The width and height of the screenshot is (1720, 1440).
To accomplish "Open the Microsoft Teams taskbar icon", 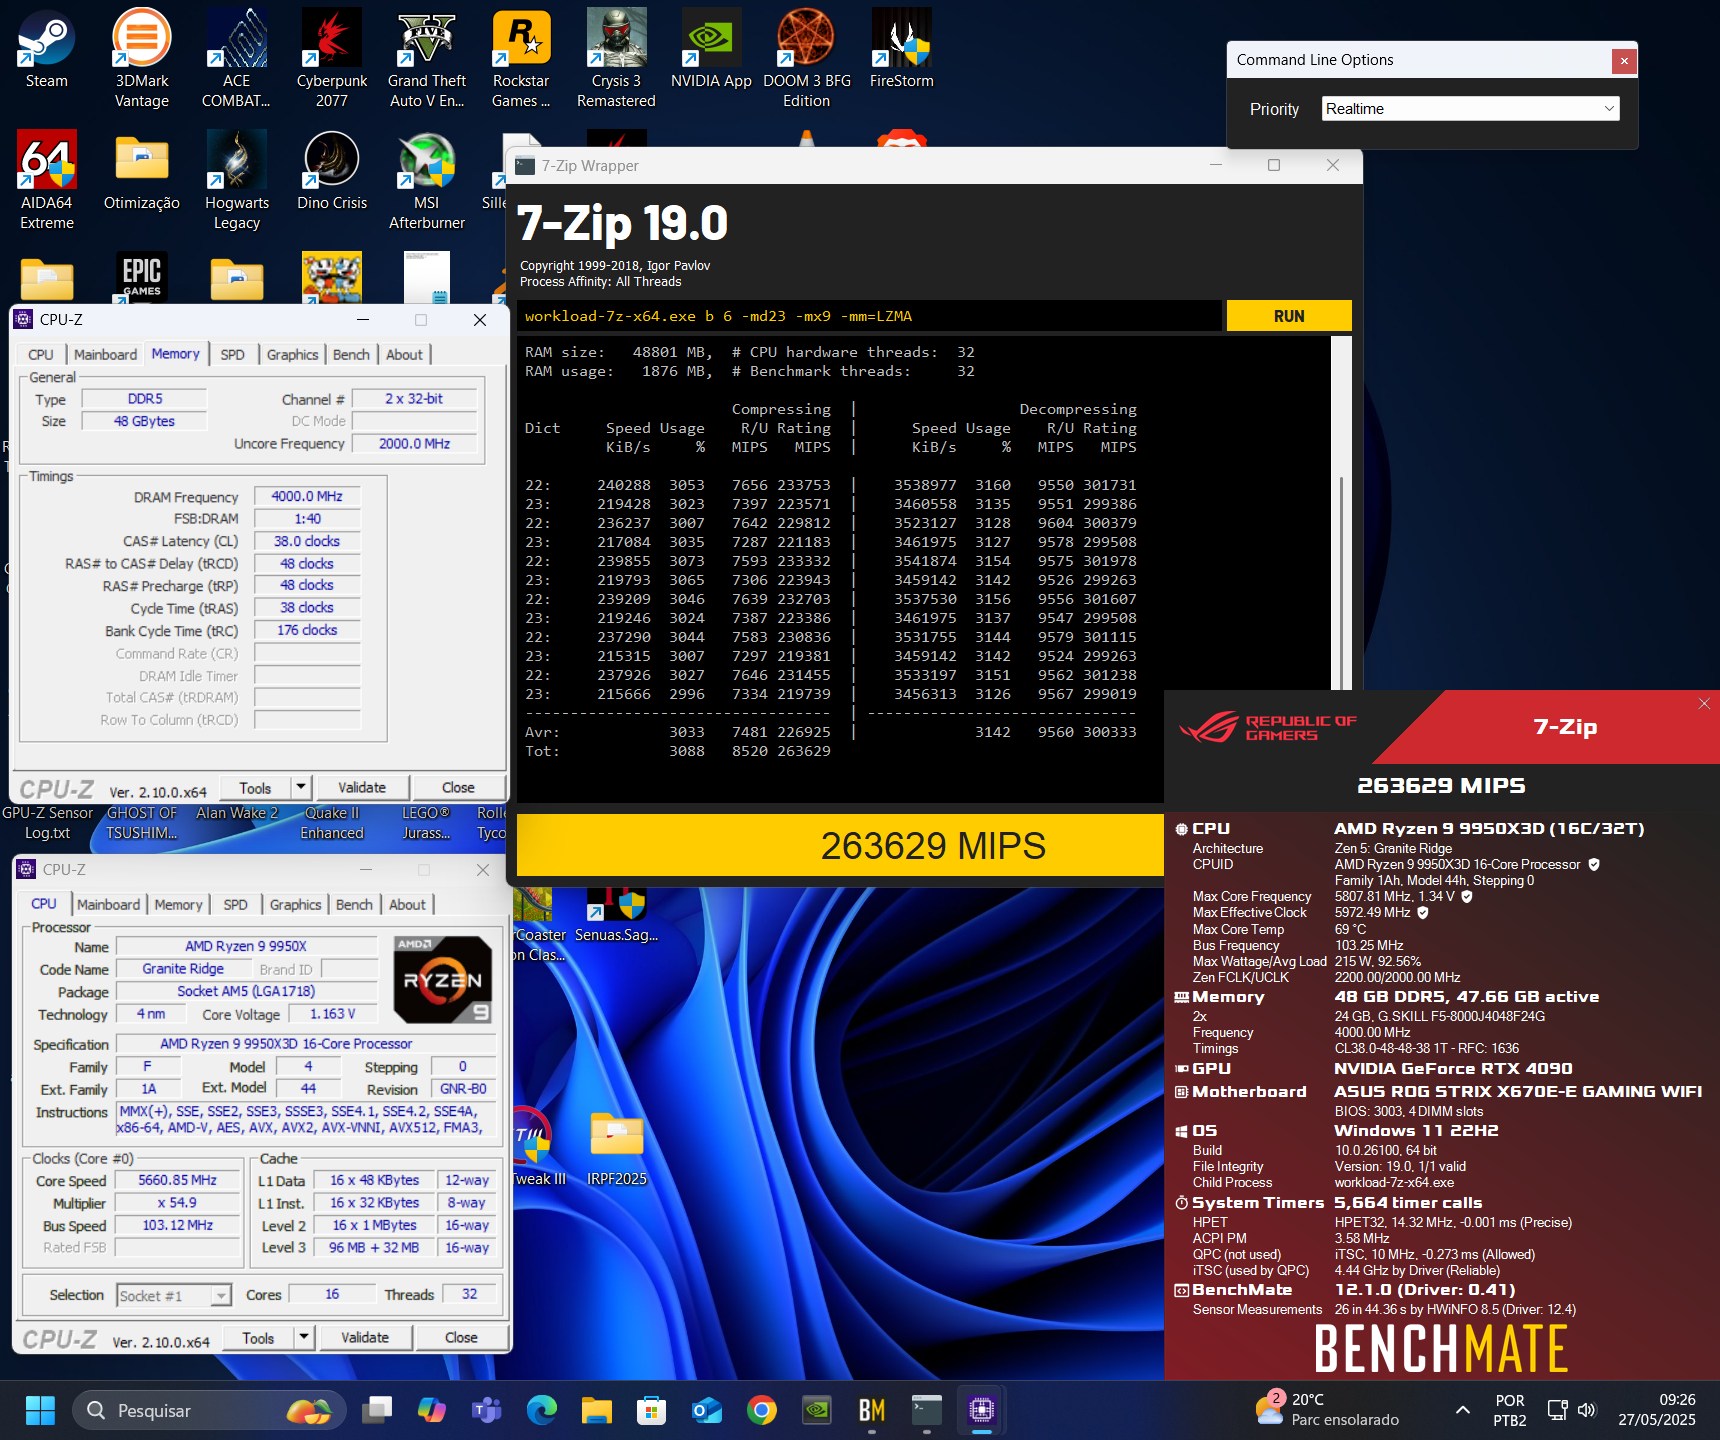I will point(487,1410).
